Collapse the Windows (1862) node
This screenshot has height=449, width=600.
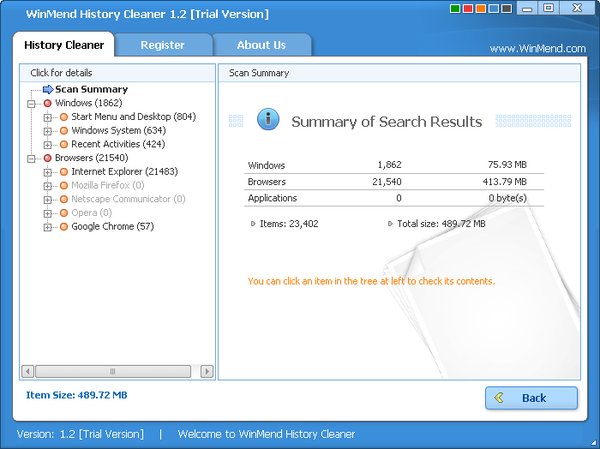31,104
